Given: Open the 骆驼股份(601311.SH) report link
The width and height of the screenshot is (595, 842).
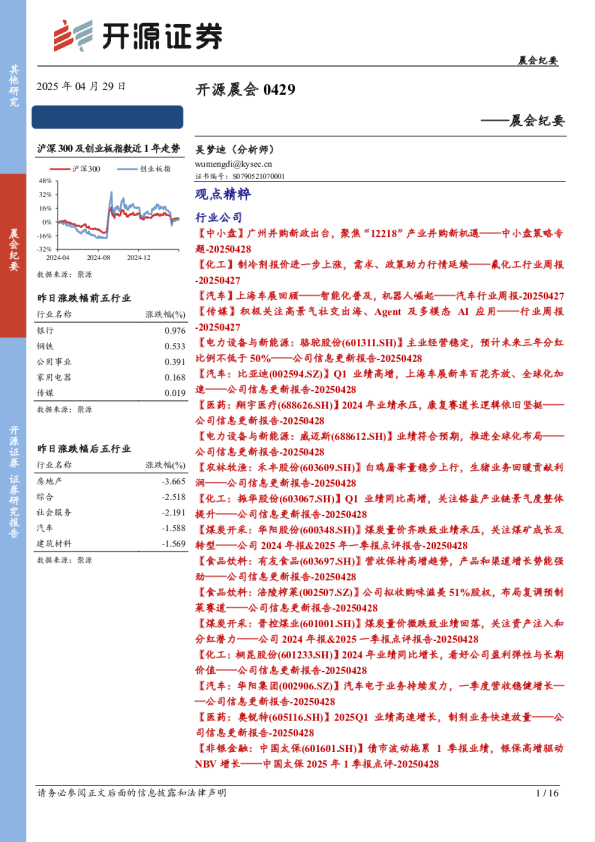Looking at the screenshot, I should [379, 350].
